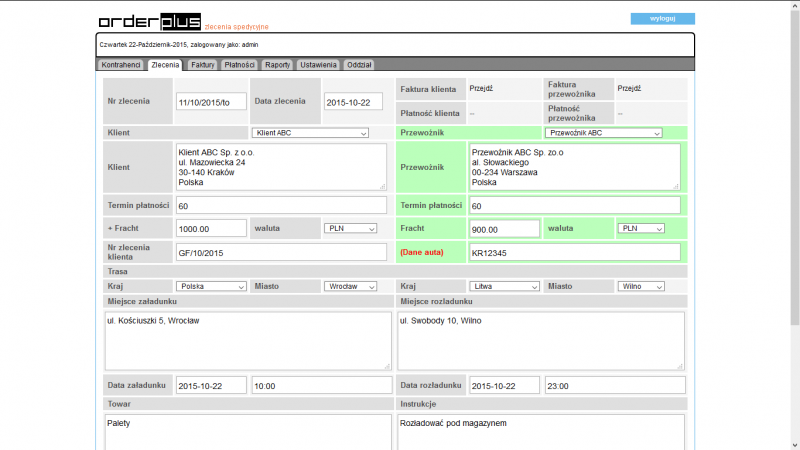Screen dimensions: 800x450
Task: Open the Faktury tab
Action: (x=203, y=65)
